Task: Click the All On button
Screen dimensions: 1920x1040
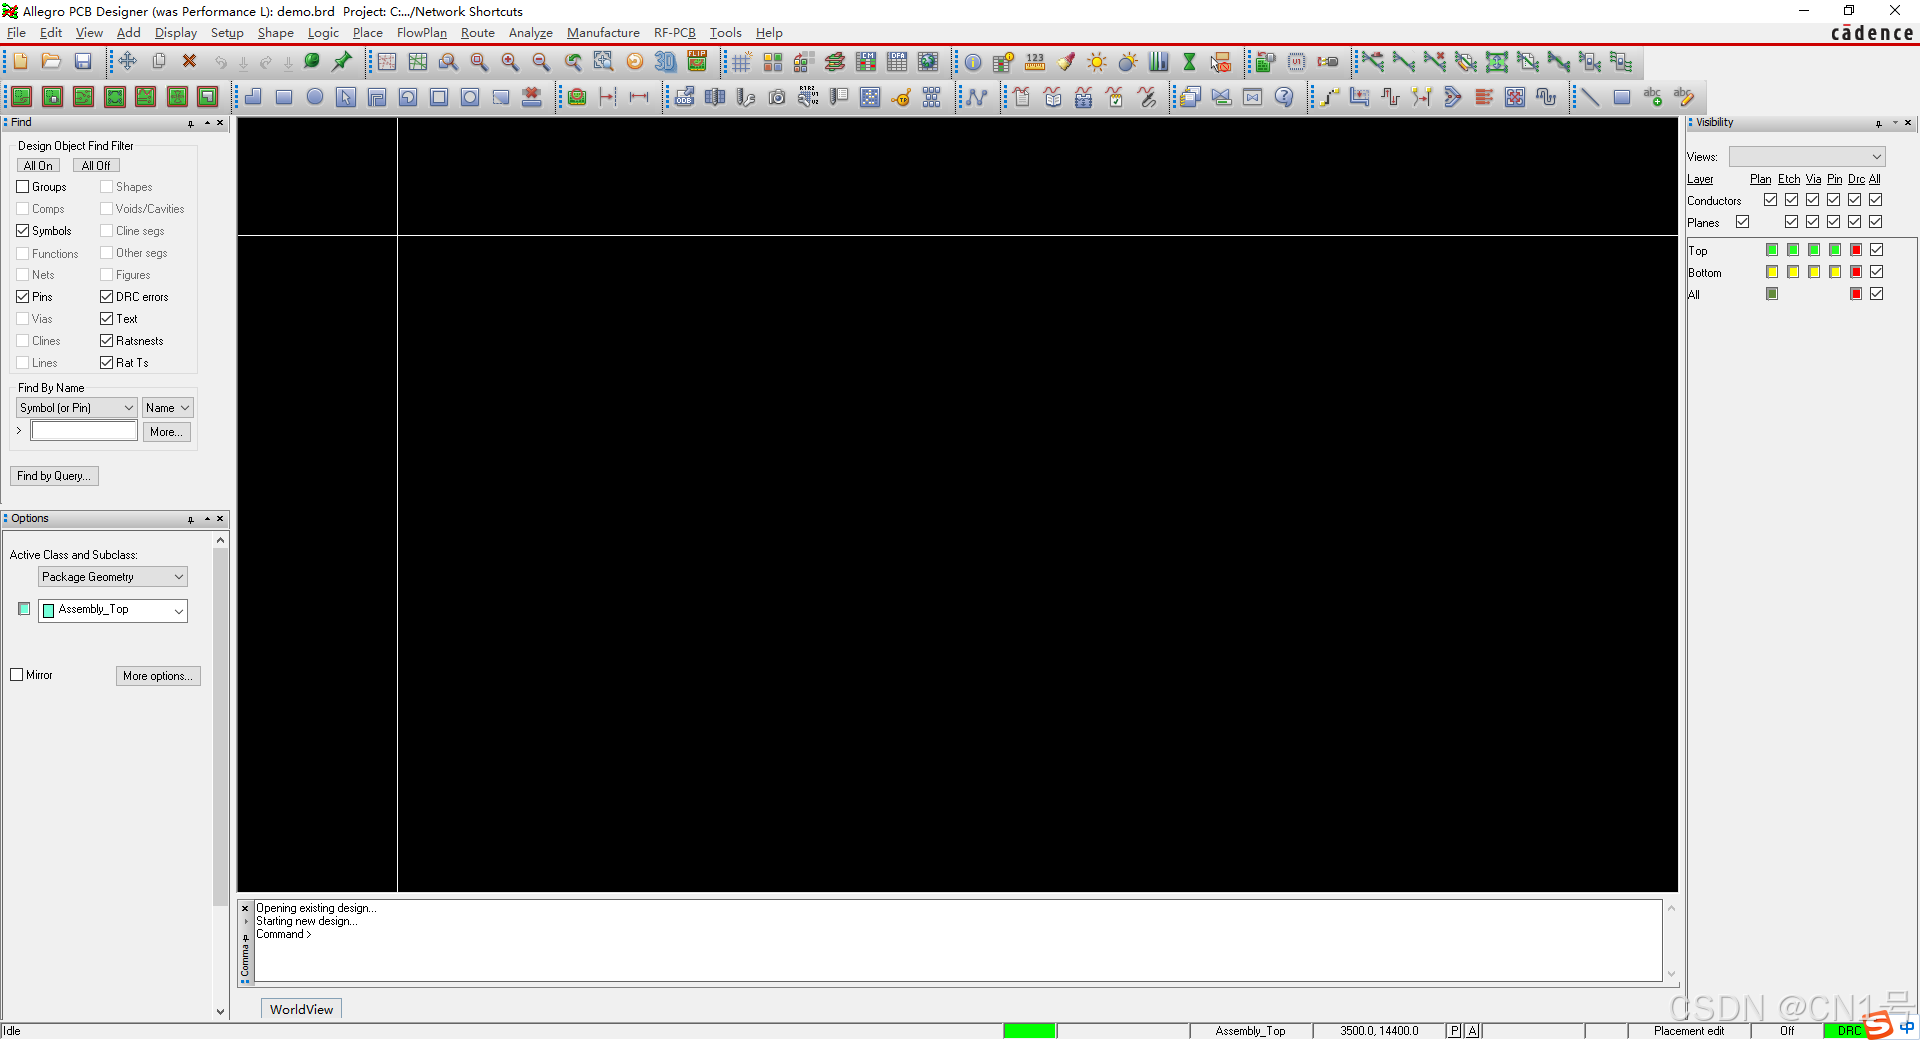Action: [x=38, y=166]
